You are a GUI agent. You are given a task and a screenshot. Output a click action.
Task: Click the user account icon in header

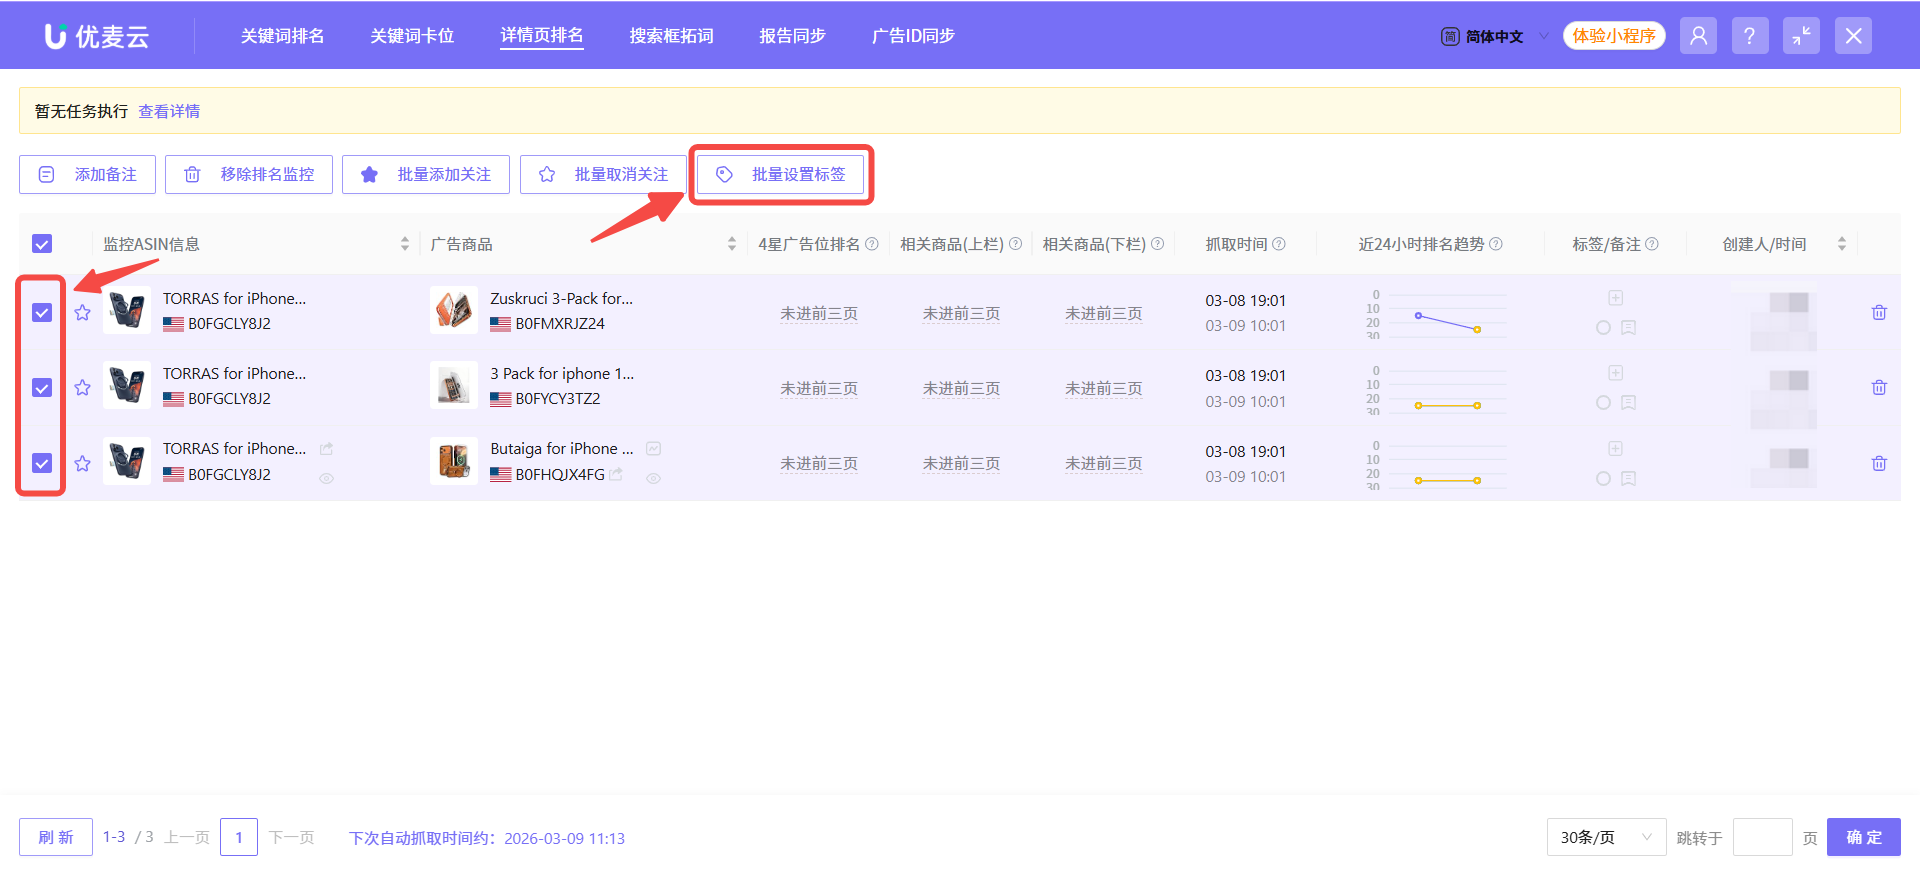(x=1698, y=36)
